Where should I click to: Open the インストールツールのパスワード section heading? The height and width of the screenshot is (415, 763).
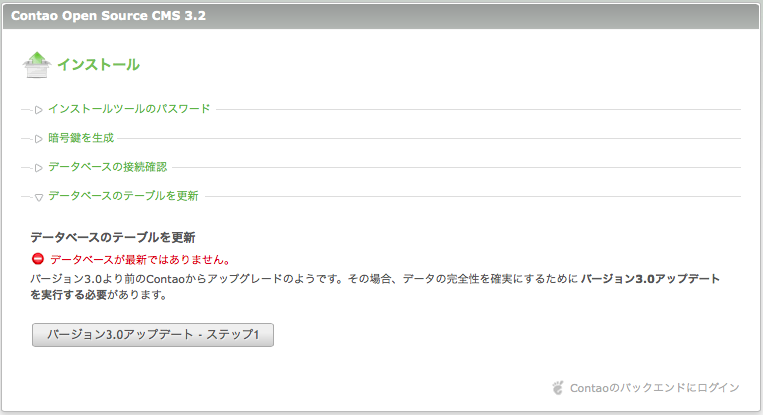click(129, 108)
